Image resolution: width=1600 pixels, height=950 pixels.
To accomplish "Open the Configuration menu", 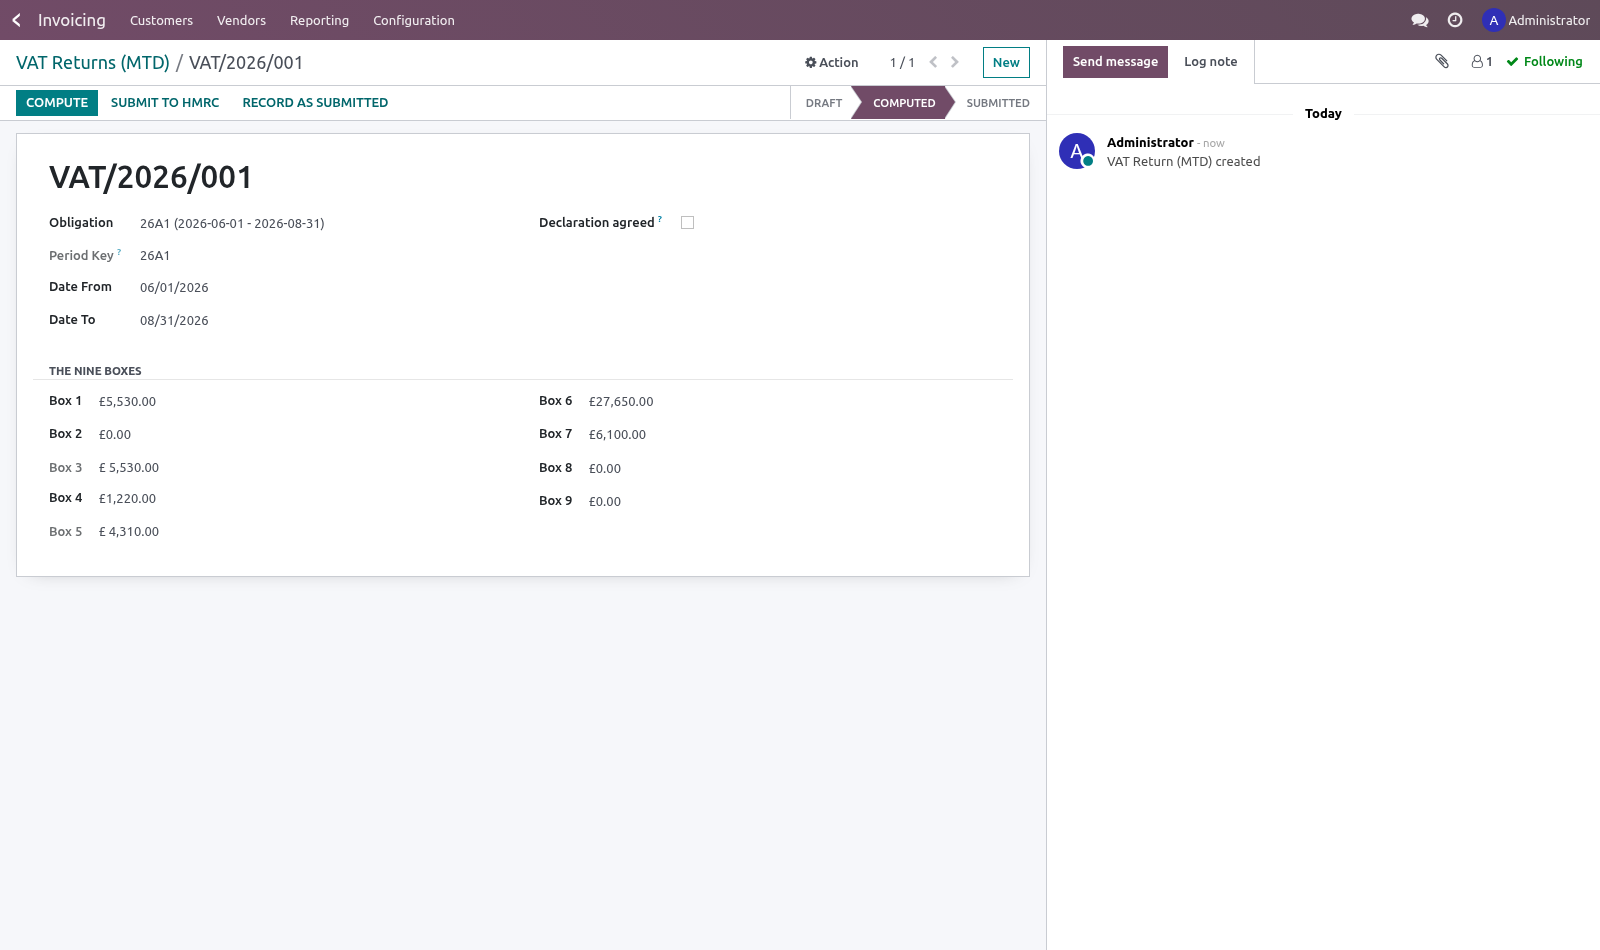I will 414,20.
